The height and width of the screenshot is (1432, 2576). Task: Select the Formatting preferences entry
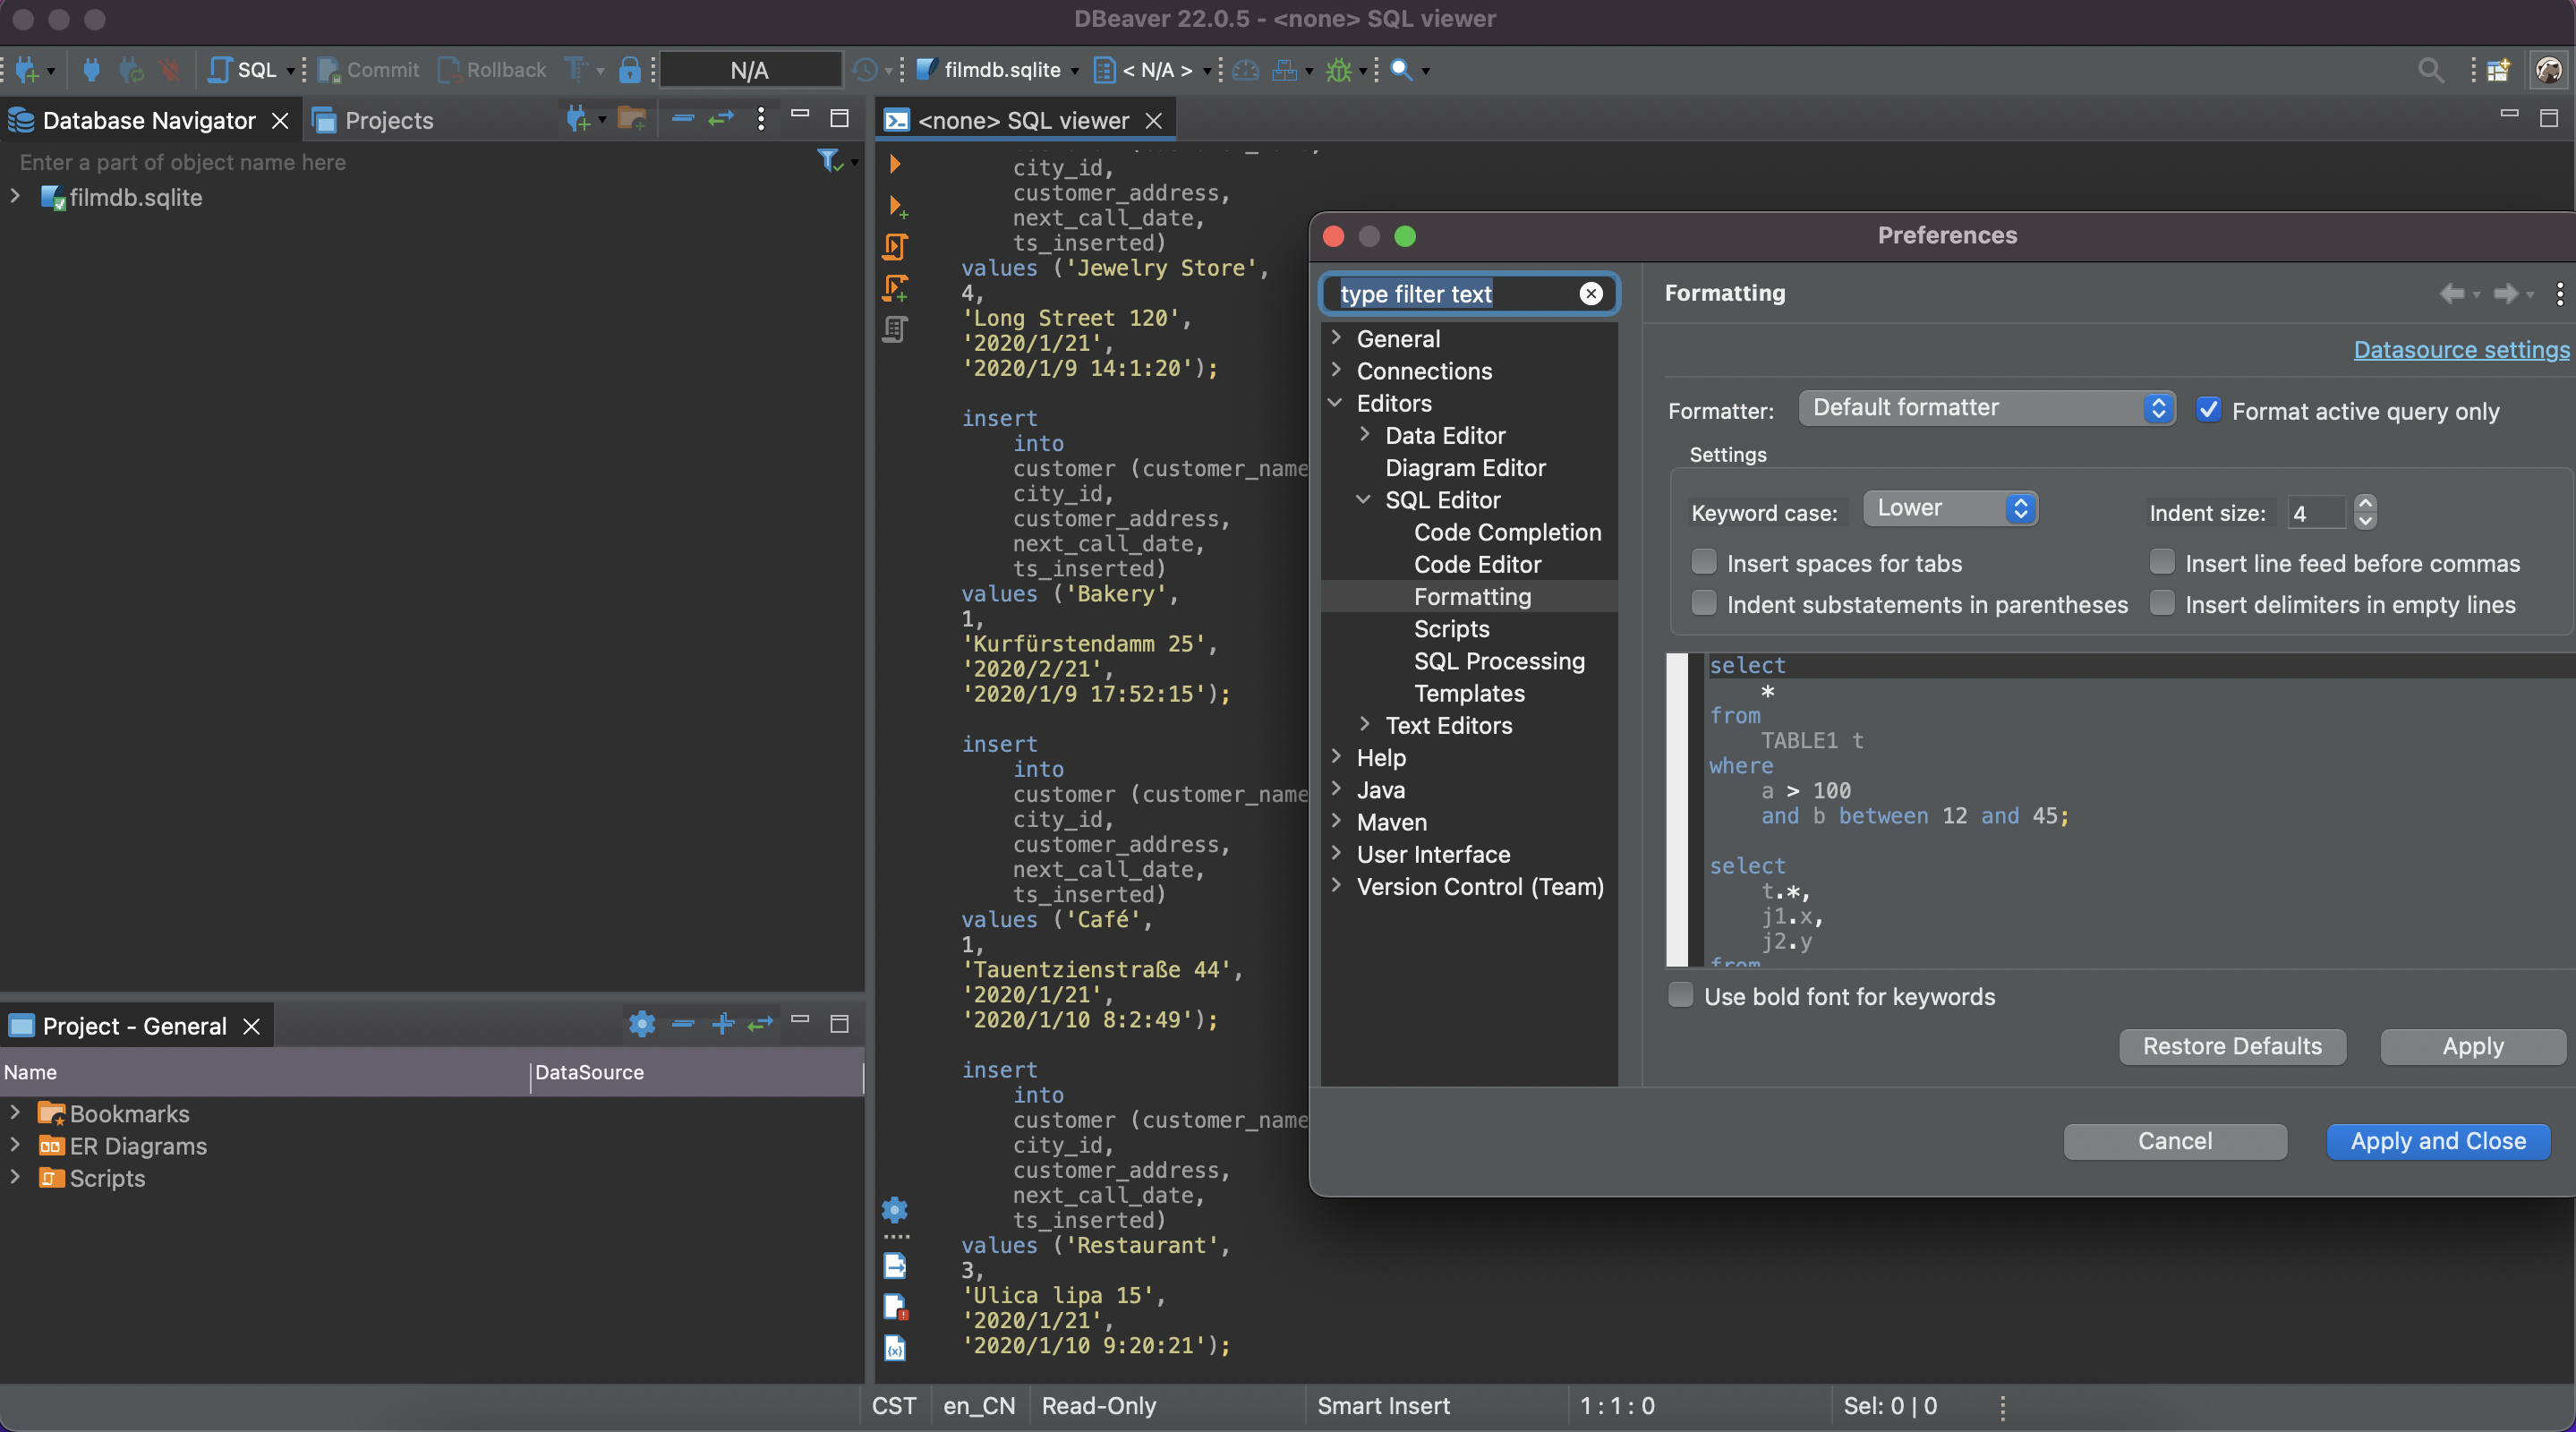[1472, 596]
